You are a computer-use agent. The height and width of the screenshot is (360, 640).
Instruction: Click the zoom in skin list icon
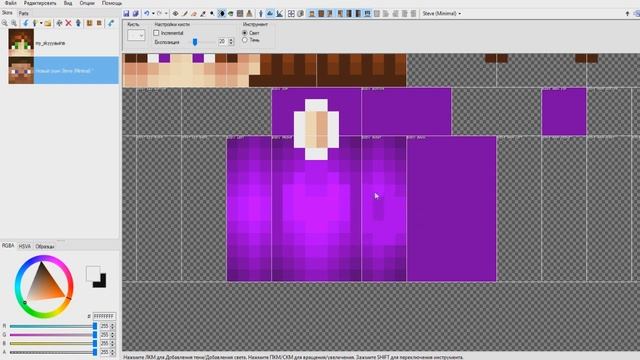click(x=13, y=23)
